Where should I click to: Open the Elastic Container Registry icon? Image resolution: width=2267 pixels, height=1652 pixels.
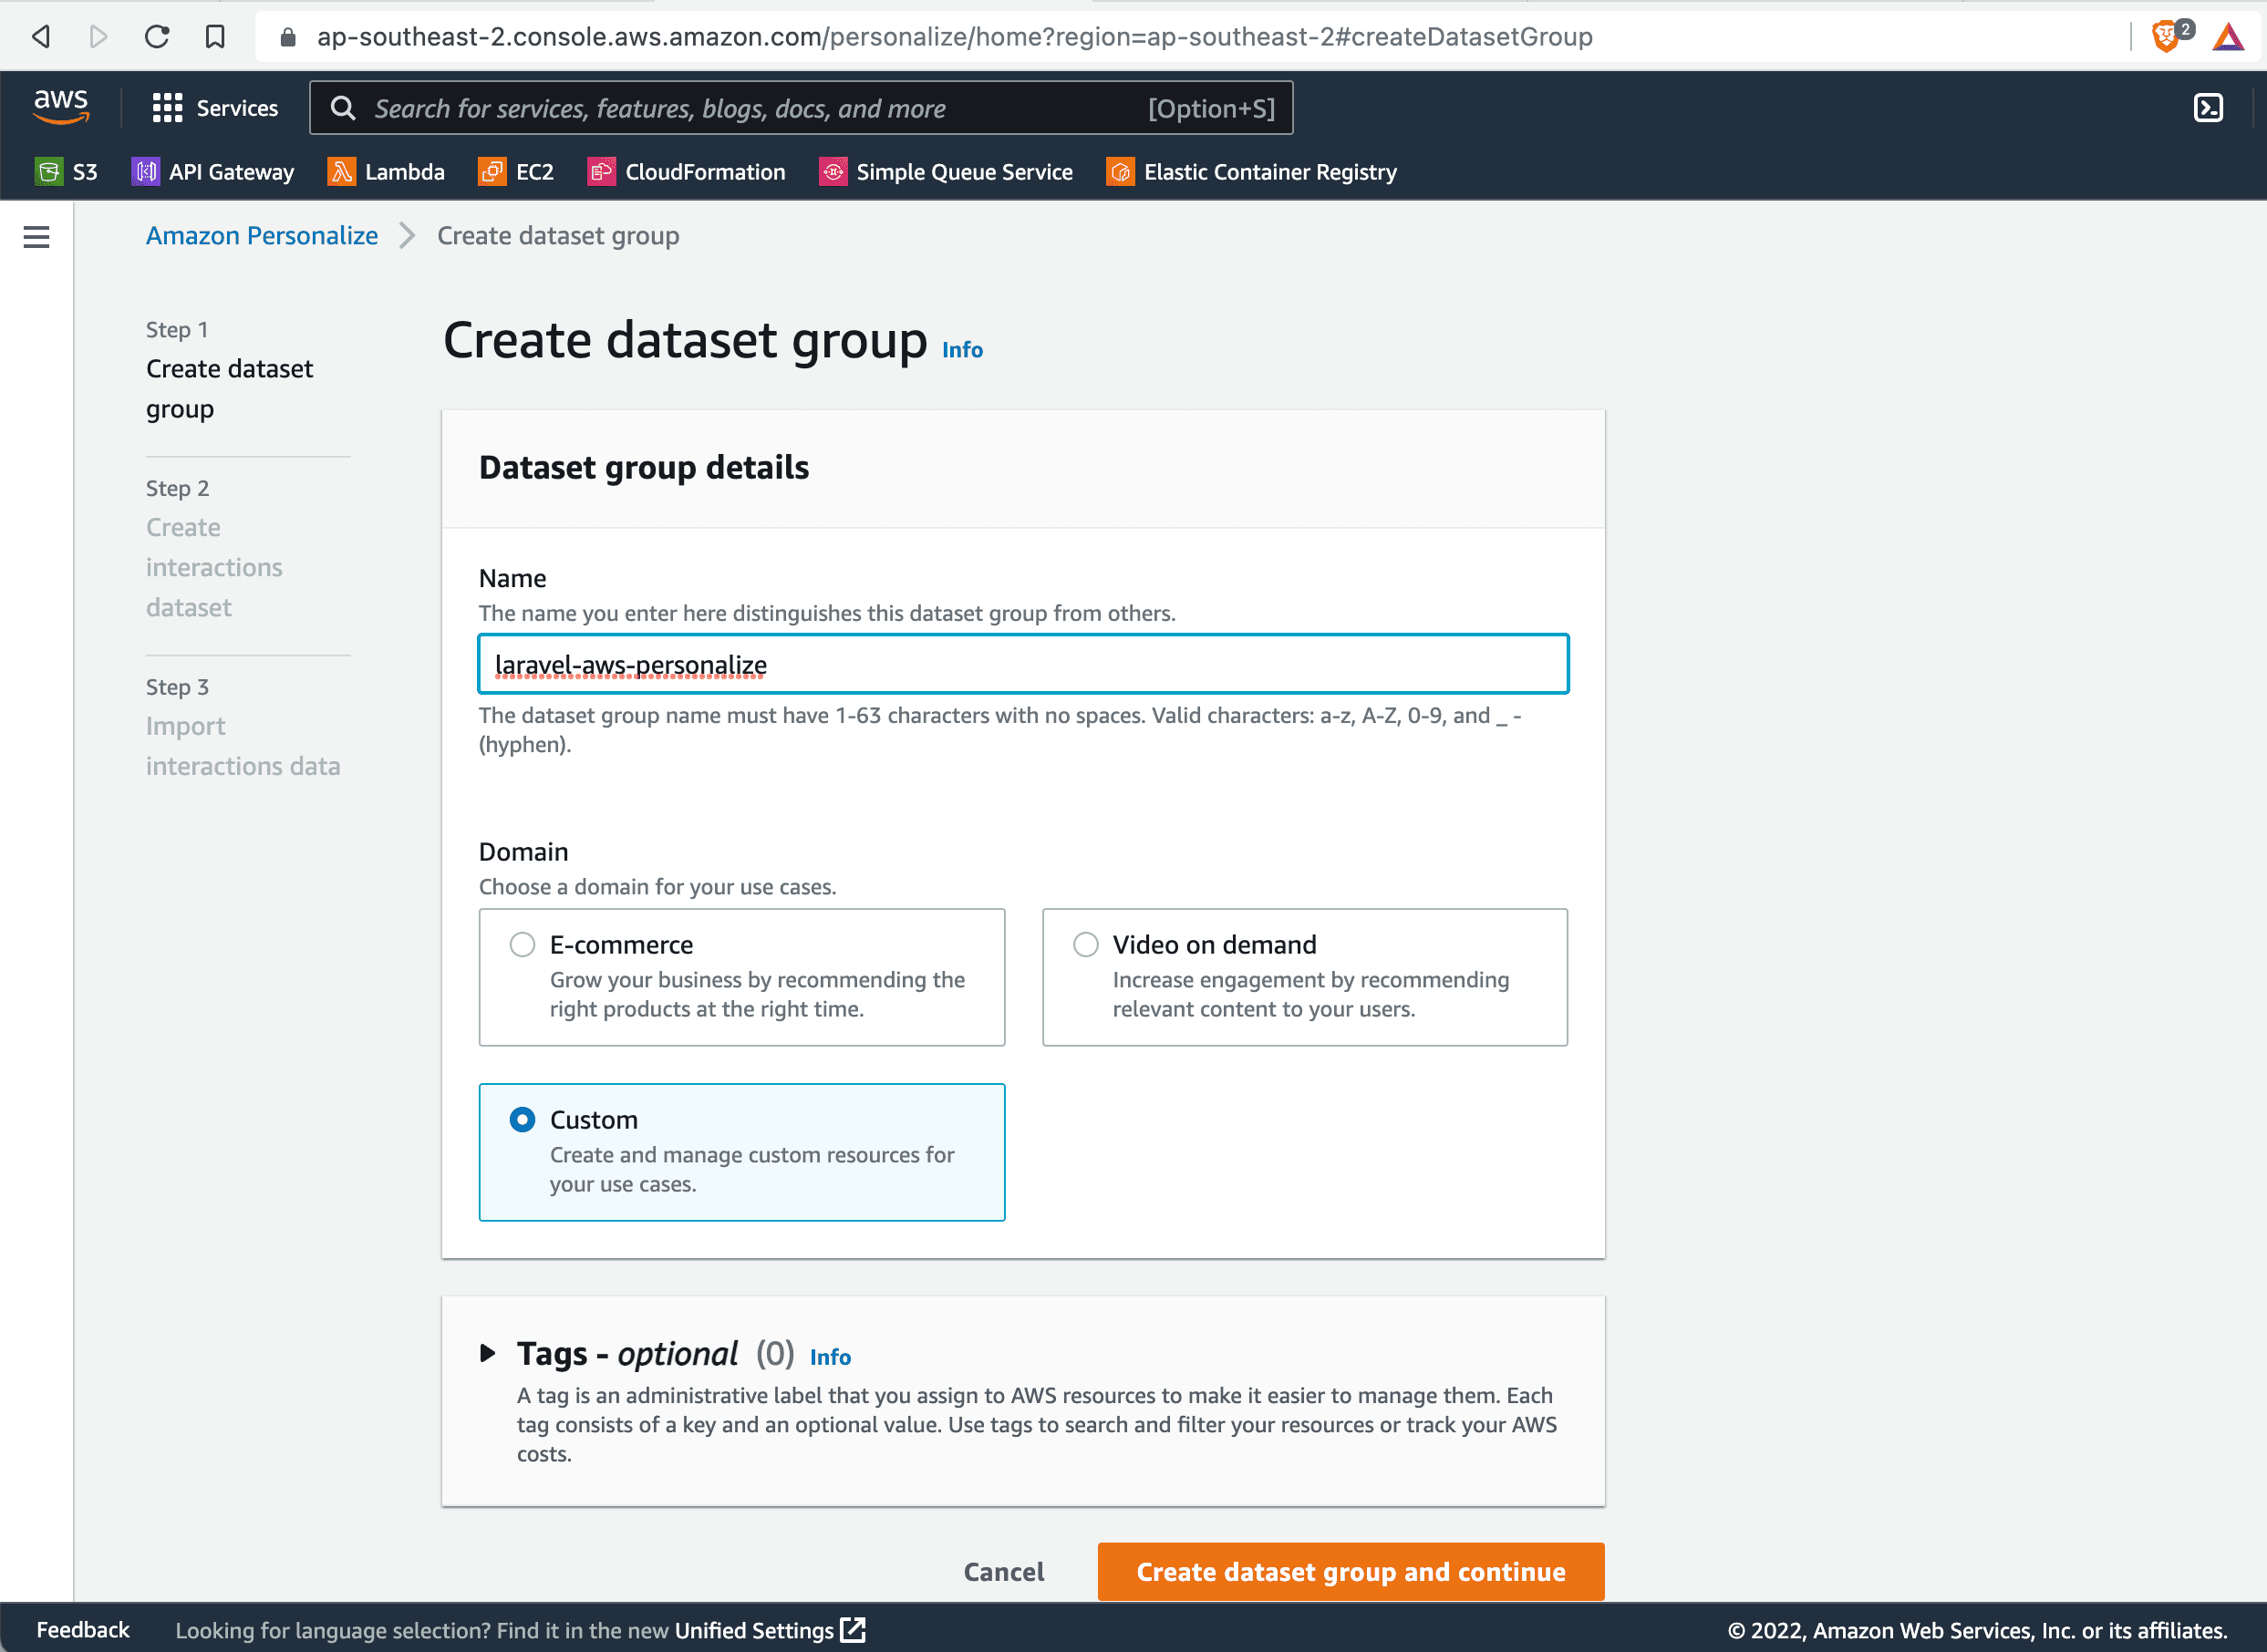coord(1120,172)
